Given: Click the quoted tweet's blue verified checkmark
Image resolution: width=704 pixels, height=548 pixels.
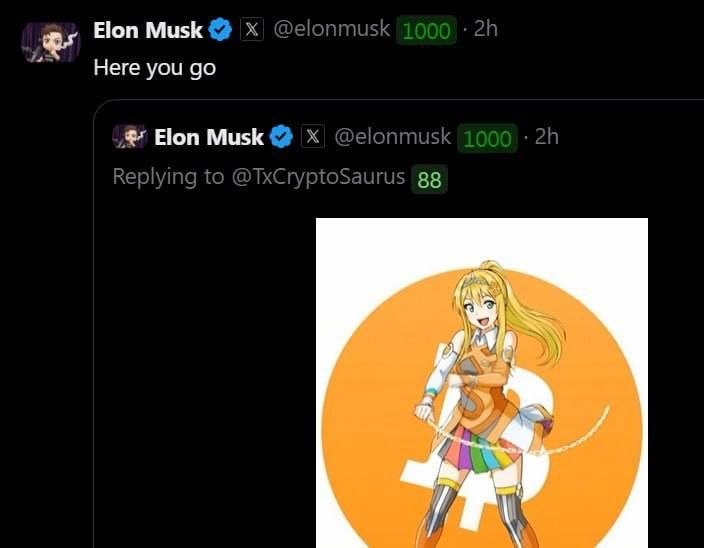Looking at the screenshot, I should coord(282,137).
